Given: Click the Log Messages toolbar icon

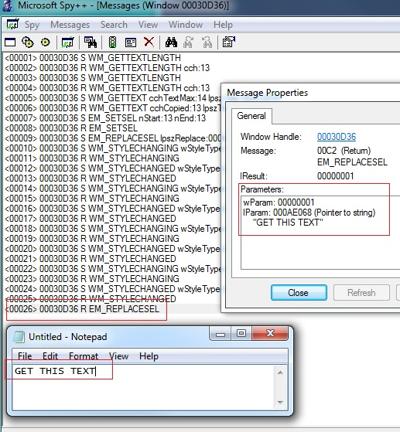Looking at the screenshot, I should click(x=68, y=42).
